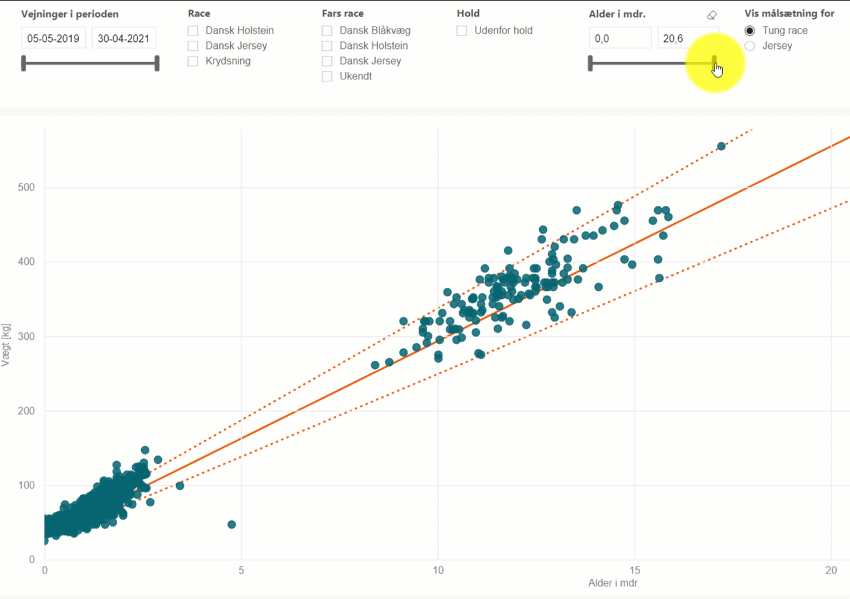Click right handle of date period slider
This screenshot has height=599, width=850.
[x=157, y=64]
